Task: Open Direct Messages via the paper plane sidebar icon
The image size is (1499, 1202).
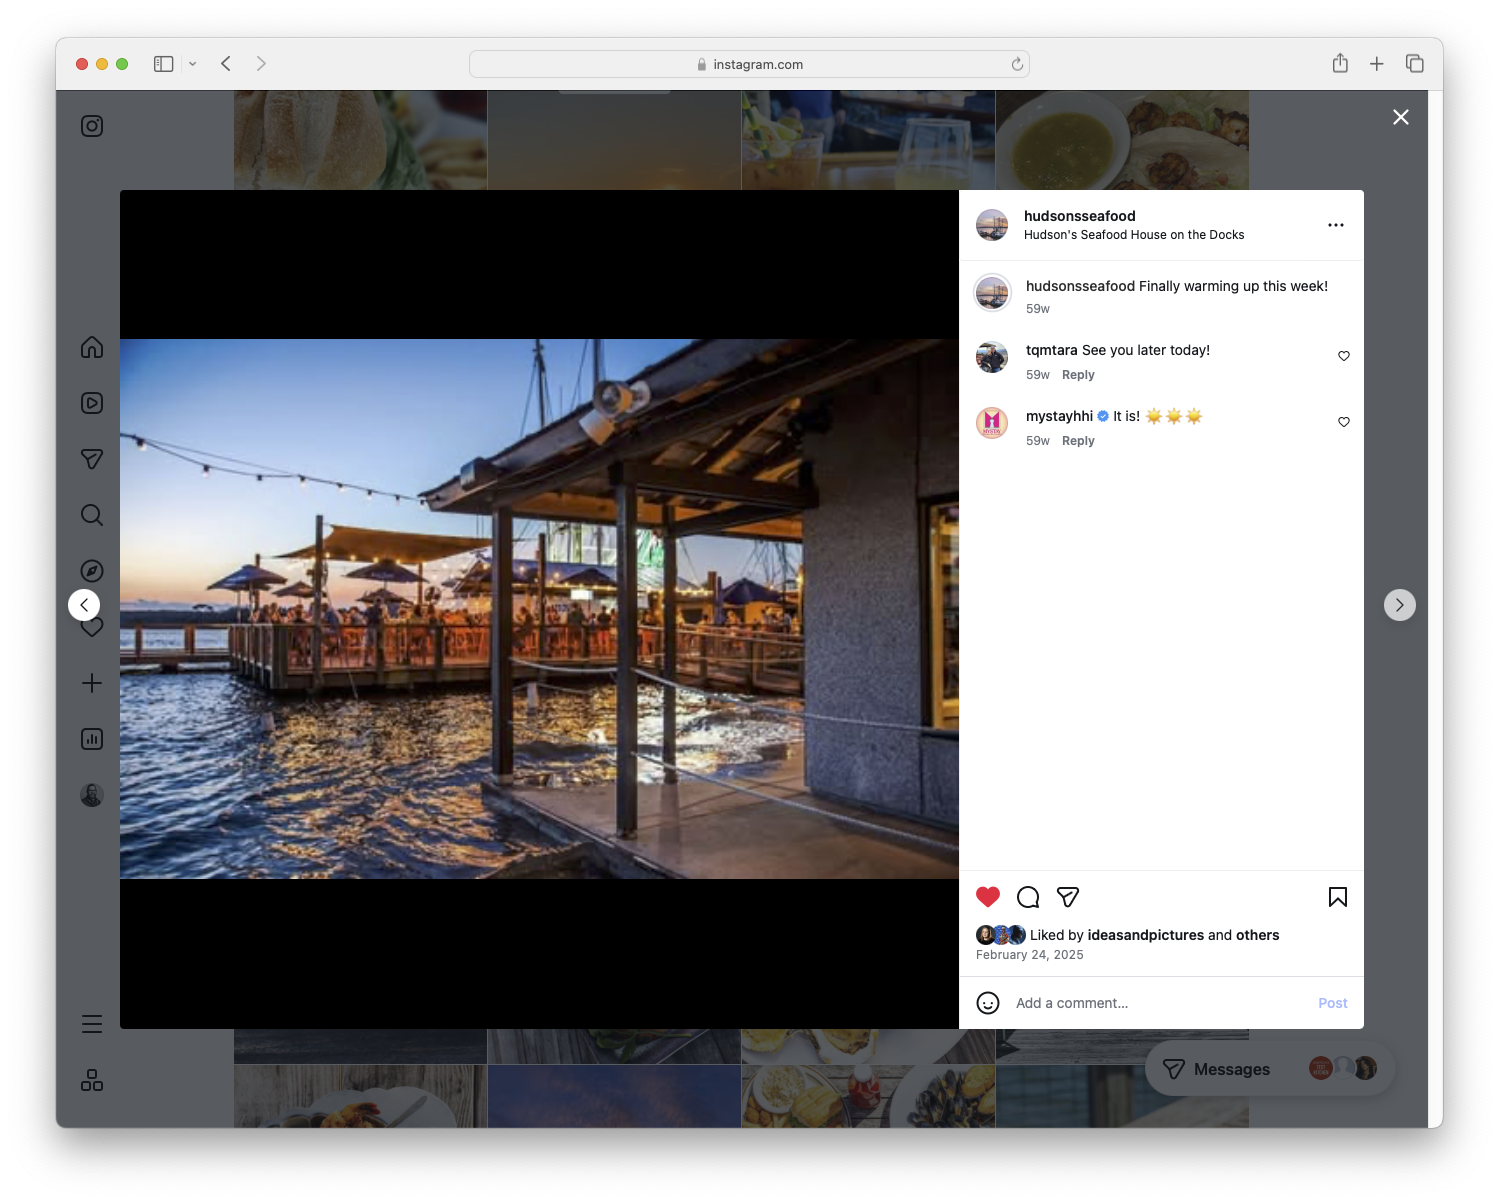Action: [91, 459]
